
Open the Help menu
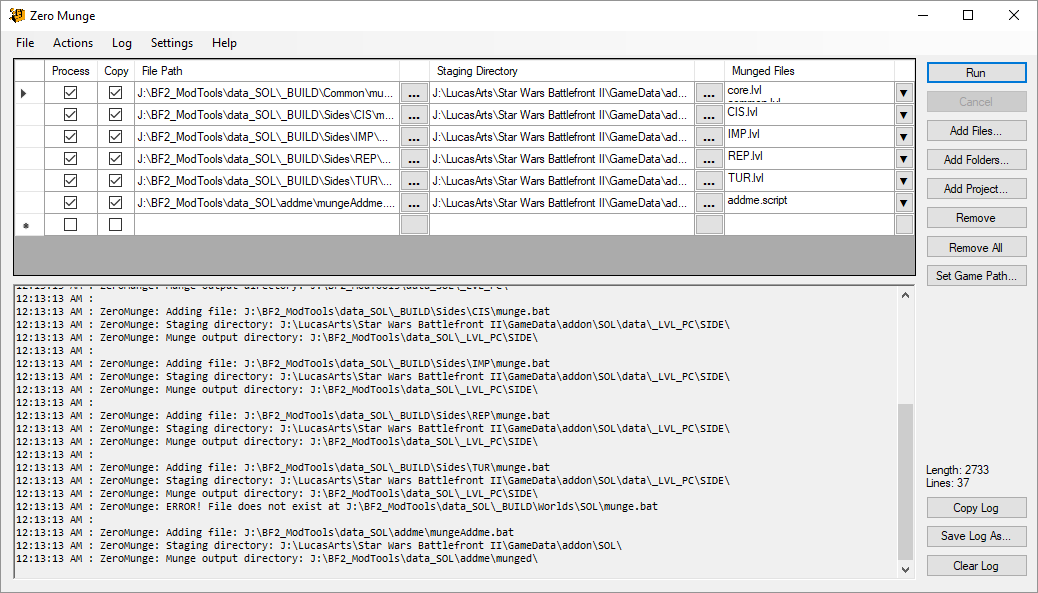tap(224, 43)
